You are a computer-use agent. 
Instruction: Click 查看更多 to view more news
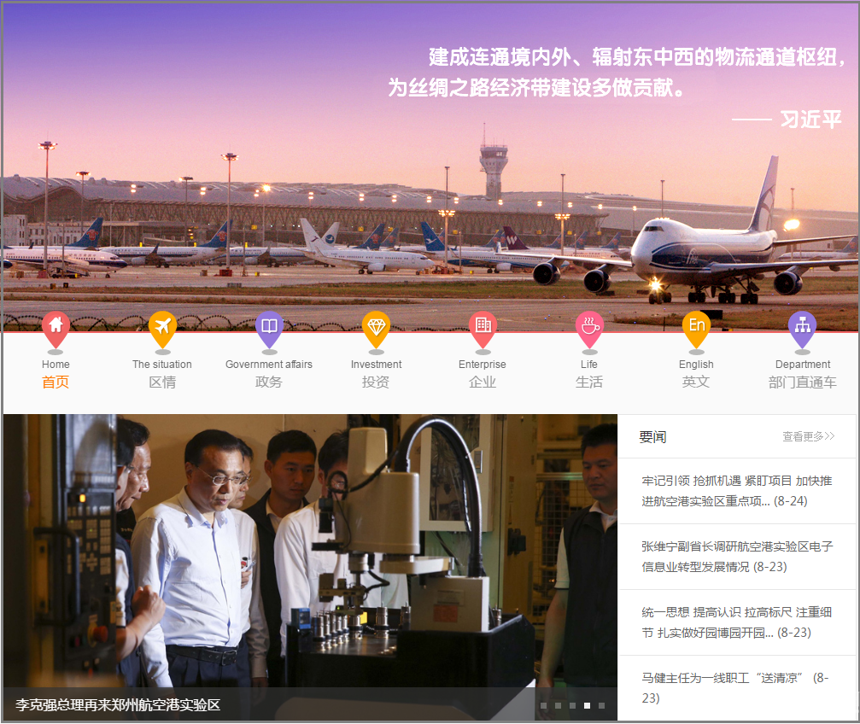pos(808,437)
